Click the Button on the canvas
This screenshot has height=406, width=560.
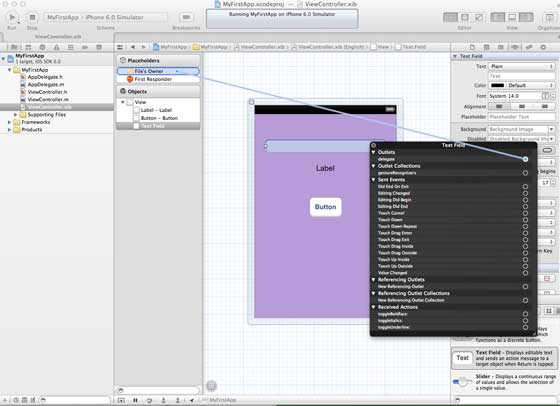click(325, 207)
